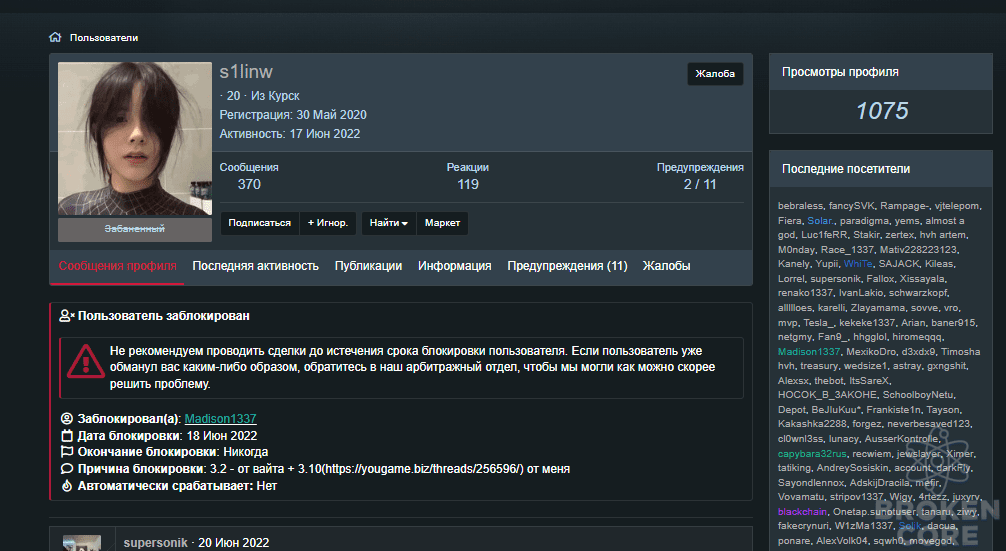The height and width of the screenshot is (551, 1006).
Task: Click the s1linw username heading
Action: click(246, 72)
